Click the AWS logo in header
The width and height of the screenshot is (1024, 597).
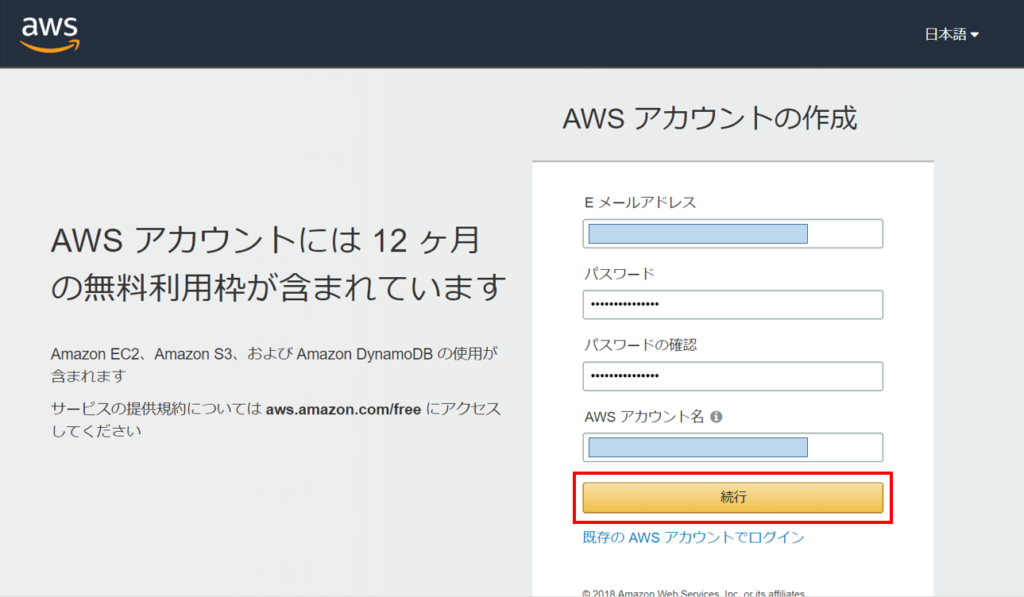(x=50, y=33)
